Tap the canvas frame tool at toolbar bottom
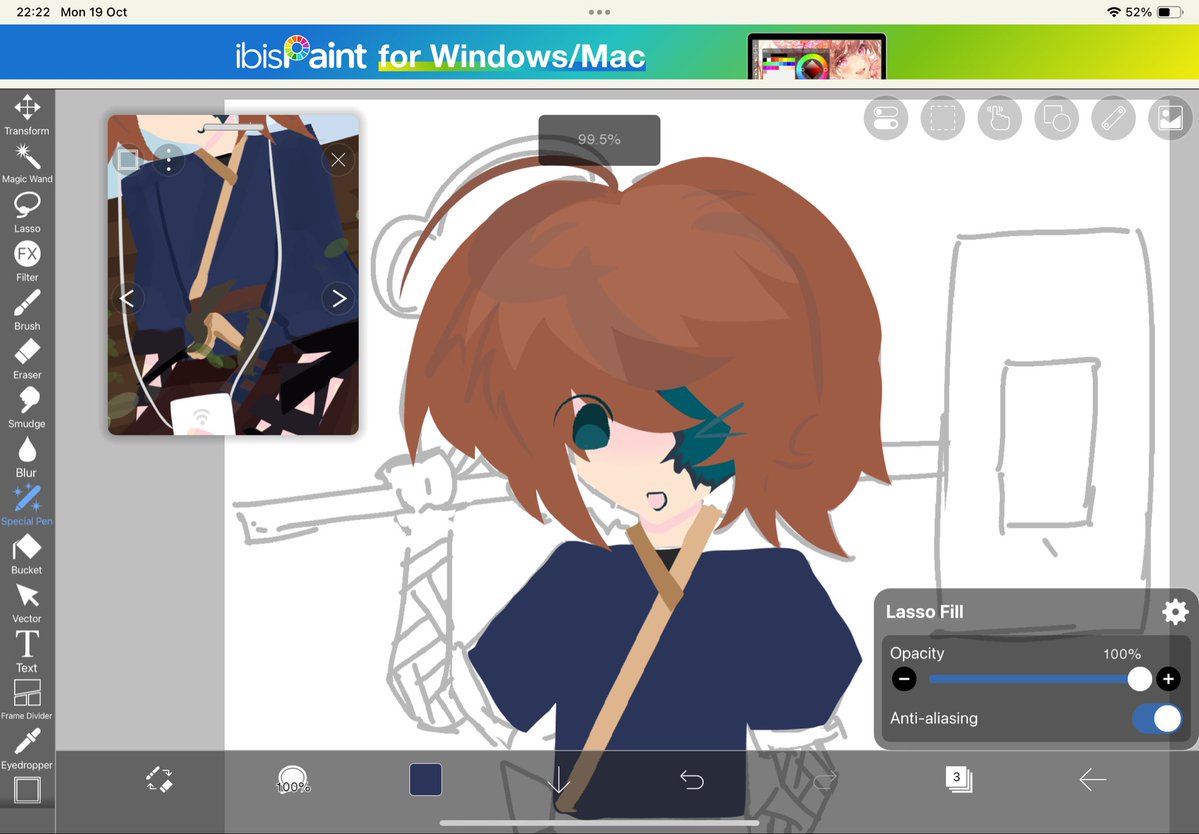The height and width of the screenshot is (834, 1199). pyautogui.click(x=27, y=790)
